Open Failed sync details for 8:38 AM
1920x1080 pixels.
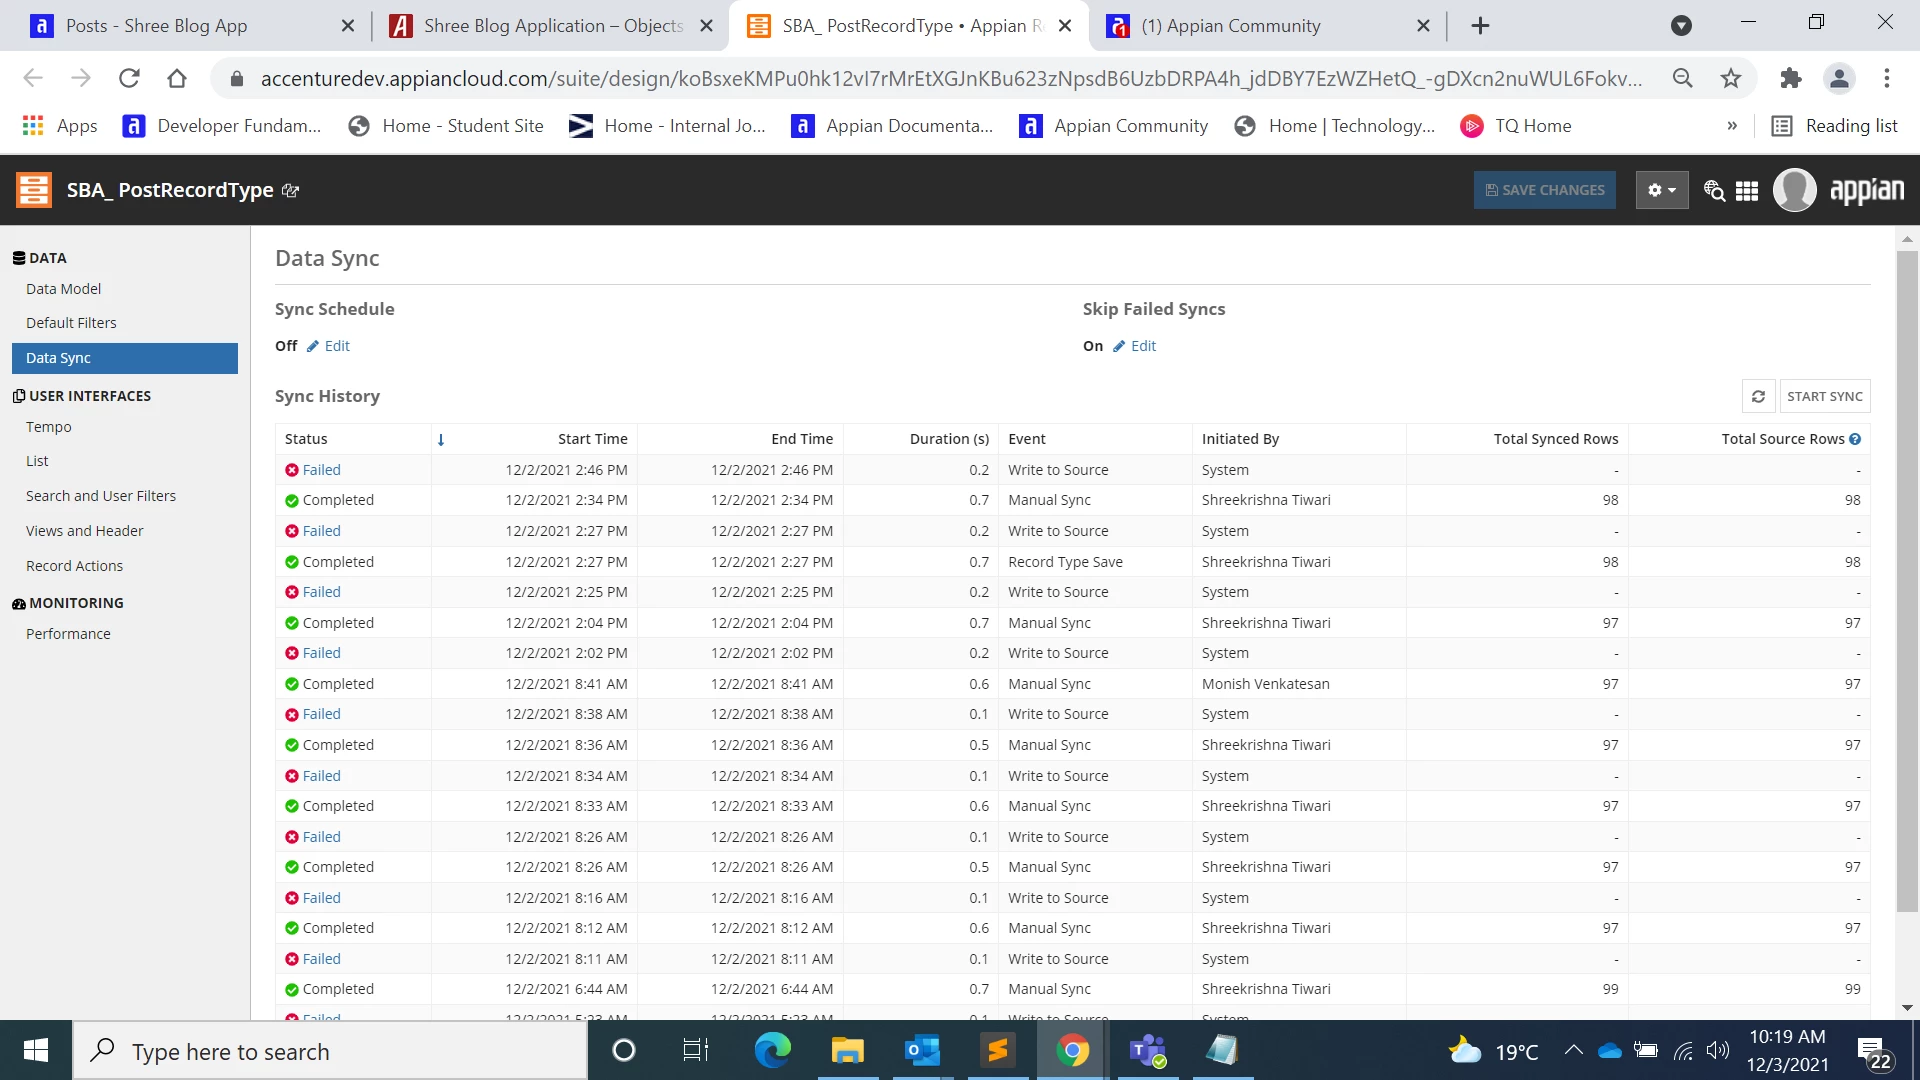[322, 714]
